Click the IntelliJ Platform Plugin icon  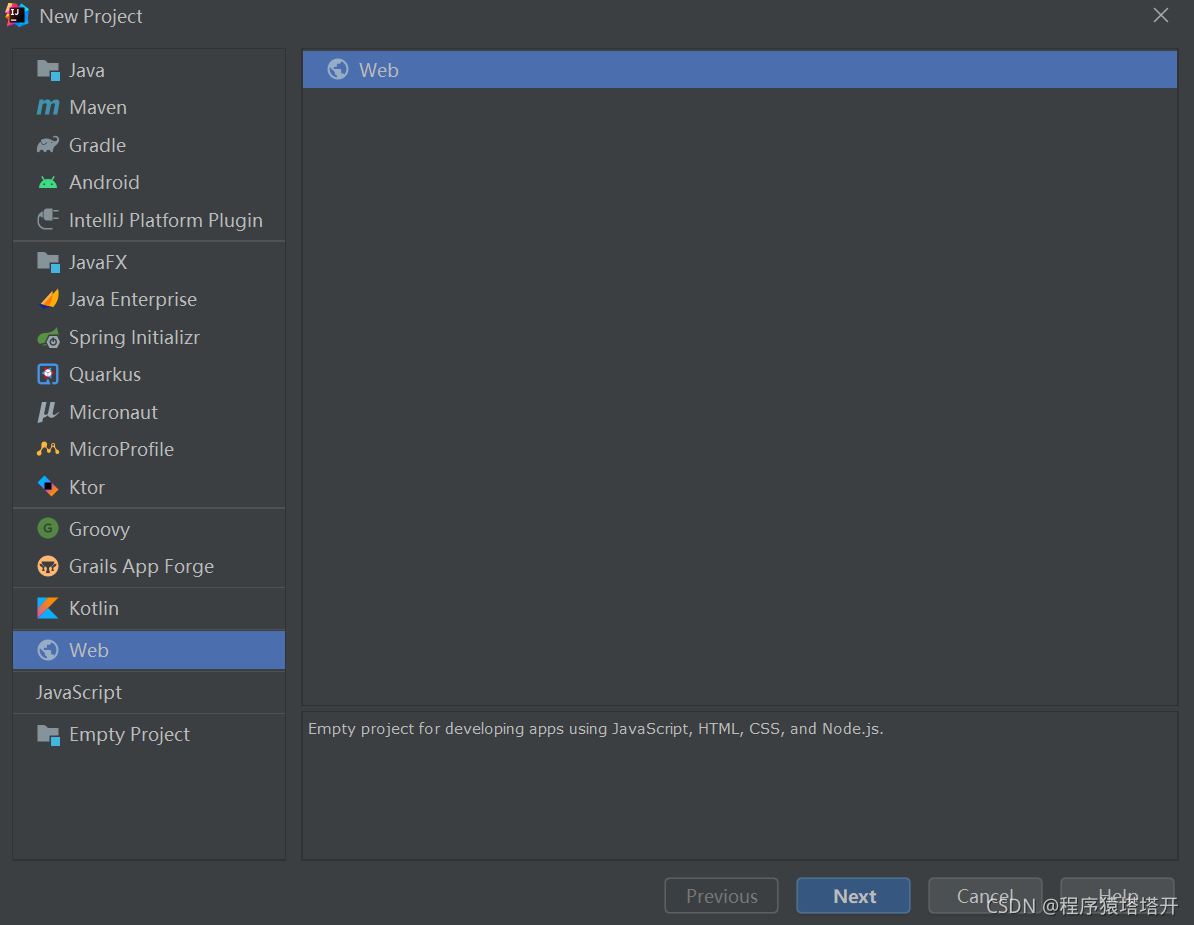point(48,220)
